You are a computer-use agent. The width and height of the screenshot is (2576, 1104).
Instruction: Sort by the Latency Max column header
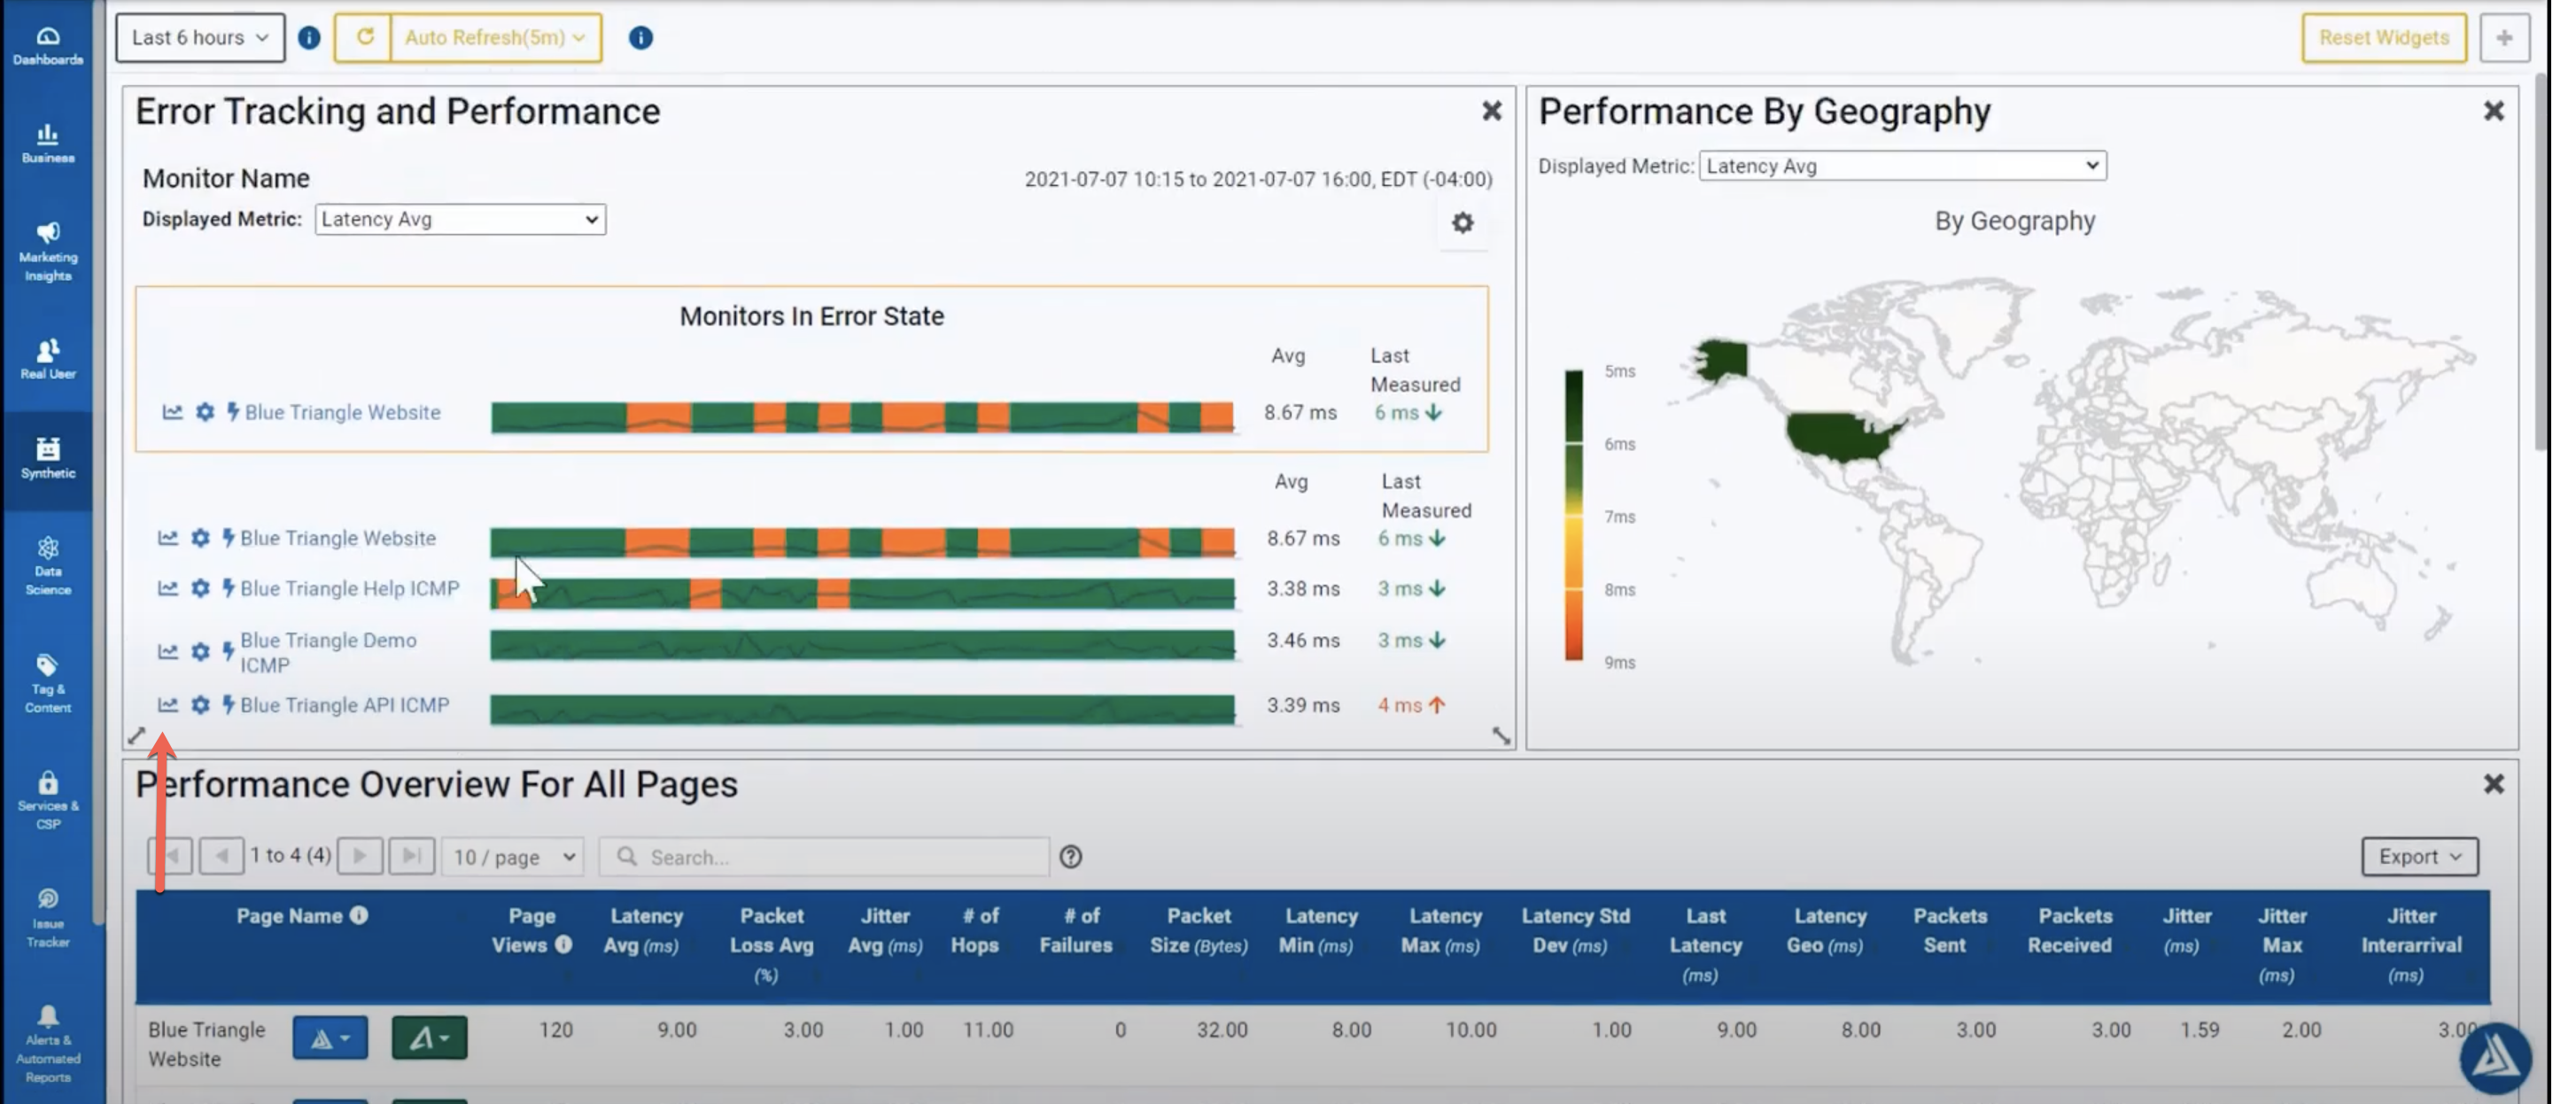pos(1442,930)
